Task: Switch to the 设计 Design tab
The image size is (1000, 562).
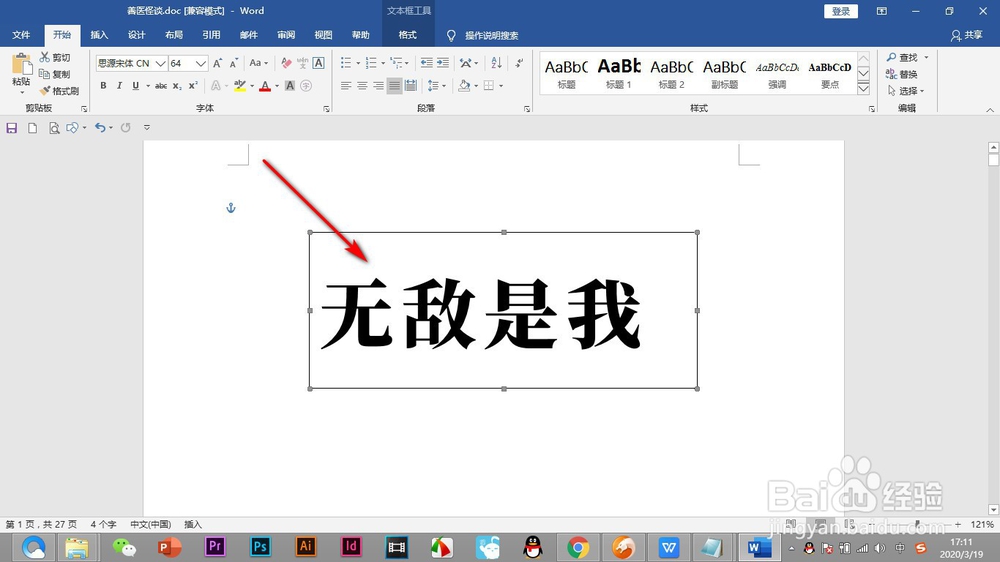Action: click(136, 35)
